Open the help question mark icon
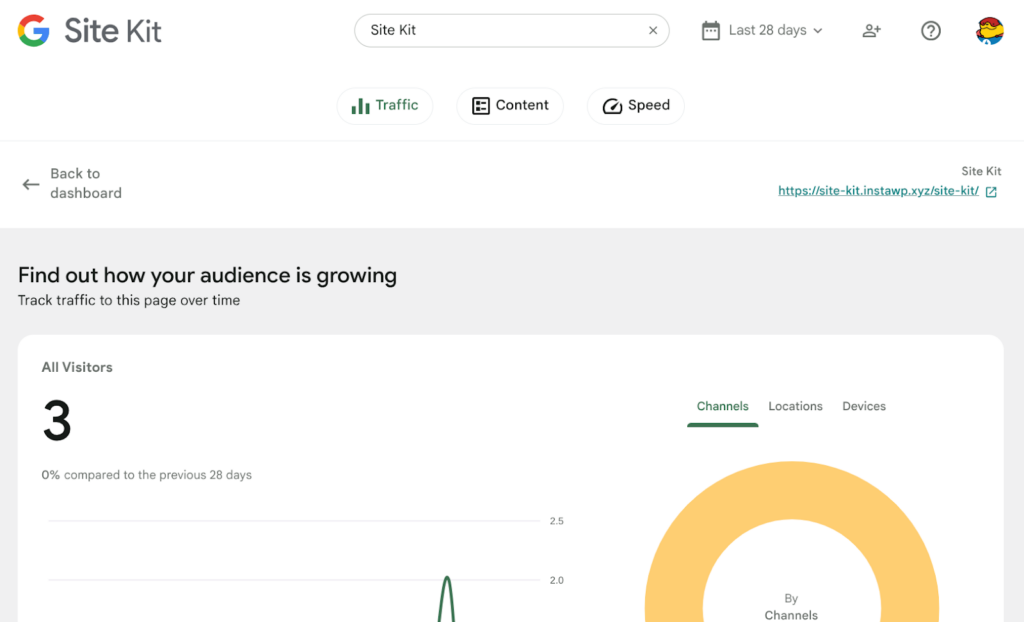 click(x=931, y=31)
